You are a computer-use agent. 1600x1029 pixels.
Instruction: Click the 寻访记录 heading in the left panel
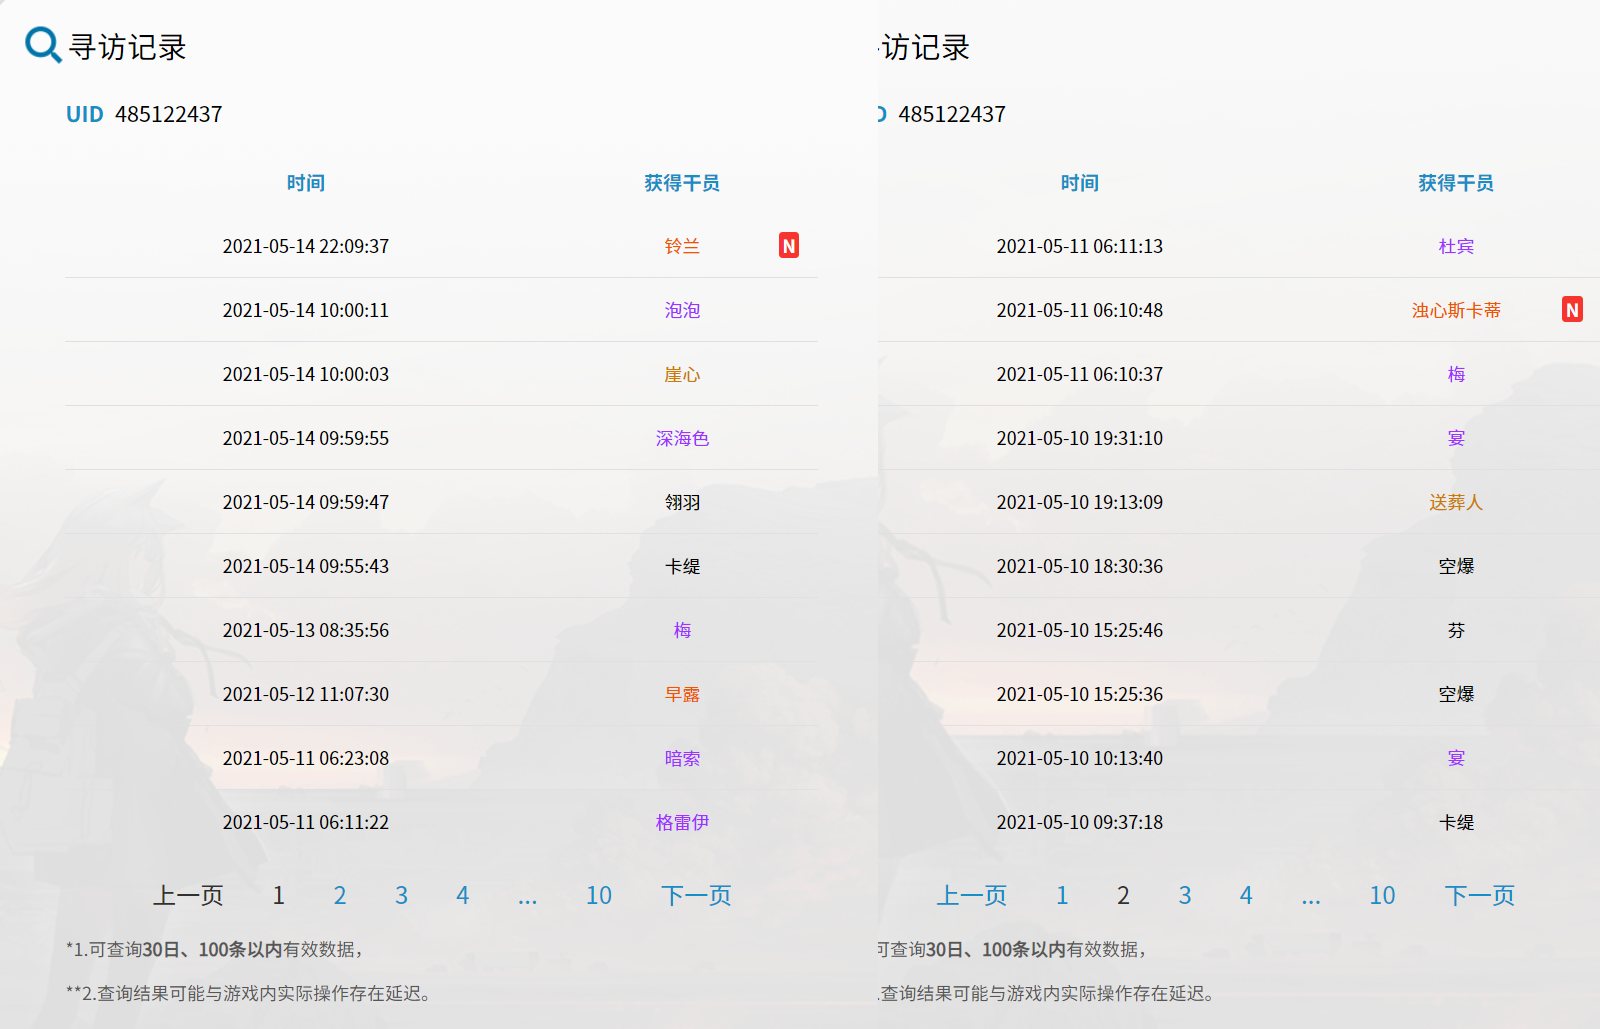pos(128,47)
